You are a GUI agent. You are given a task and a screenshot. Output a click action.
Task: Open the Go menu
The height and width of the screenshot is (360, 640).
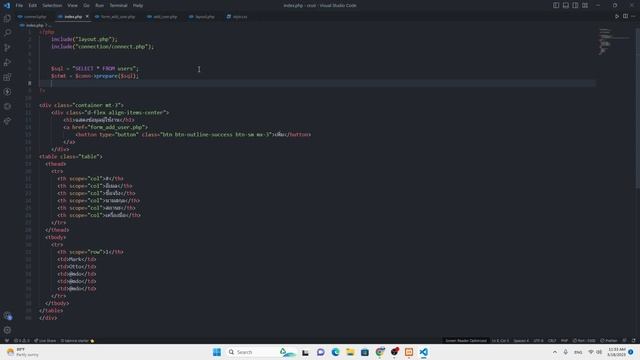pyautogui.click(x=87, y=5)
